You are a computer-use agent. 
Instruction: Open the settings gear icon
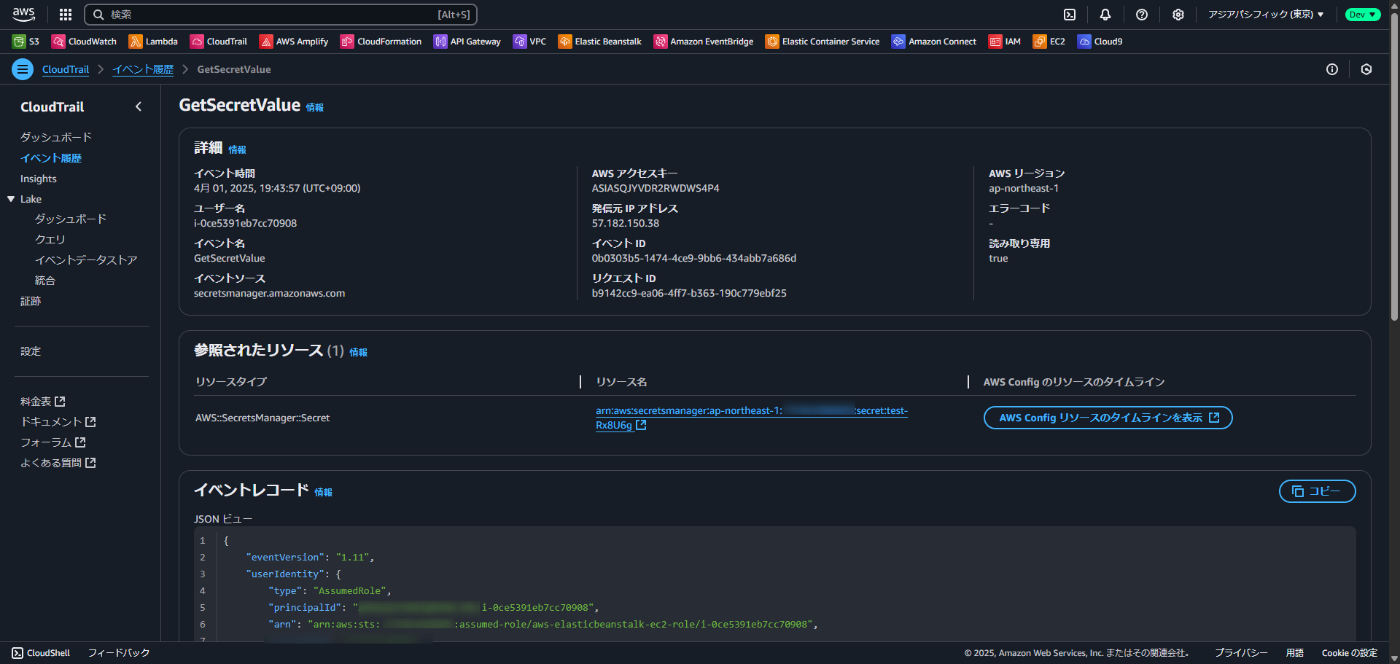tap(1178, 14)
